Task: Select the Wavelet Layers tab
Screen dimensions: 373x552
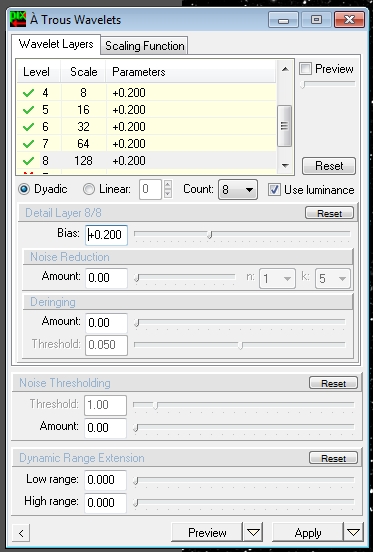Action: [x=56, y=44]
